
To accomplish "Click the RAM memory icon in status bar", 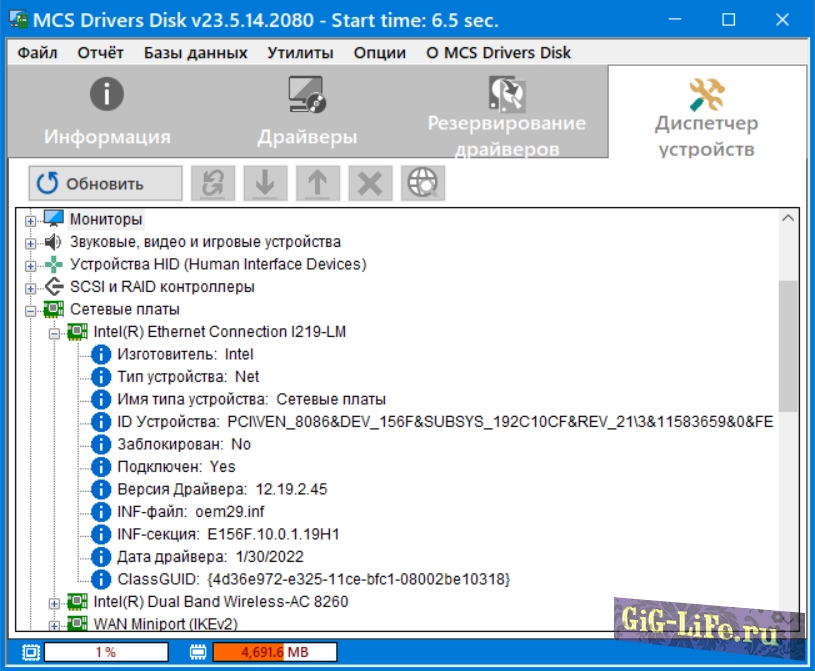I will click(198, 652).
